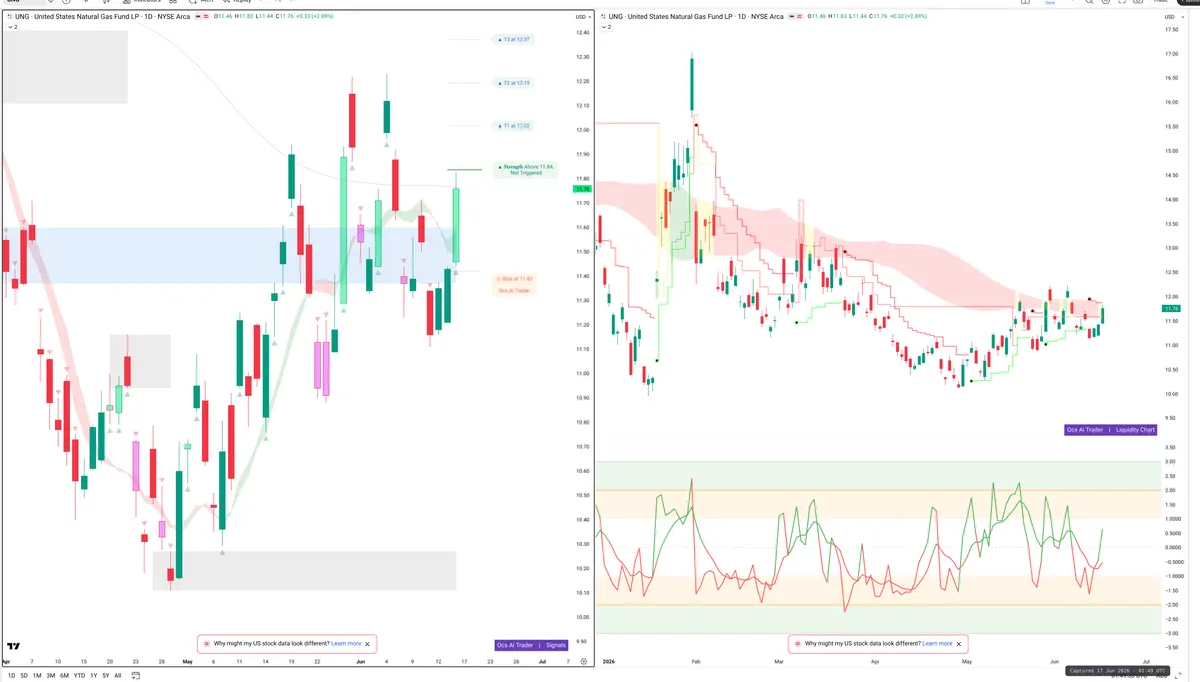Click the 11.76 price tag on right chart axis
The height and width of the screenshot is (682, 1200).
tap(1170, 309)
